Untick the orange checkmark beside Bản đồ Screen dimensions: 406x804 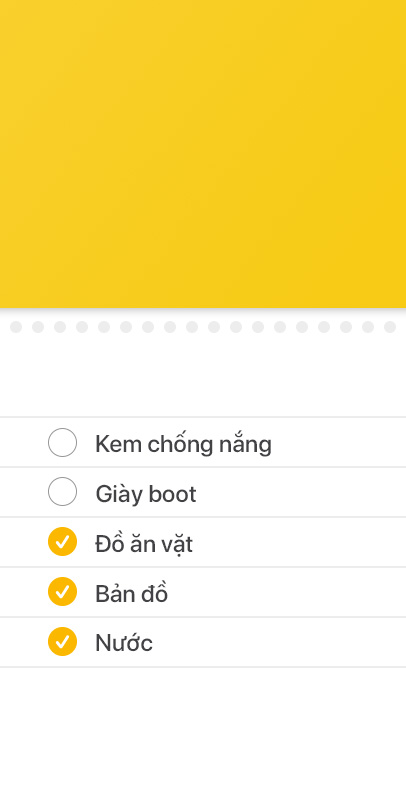coord(63,592)
